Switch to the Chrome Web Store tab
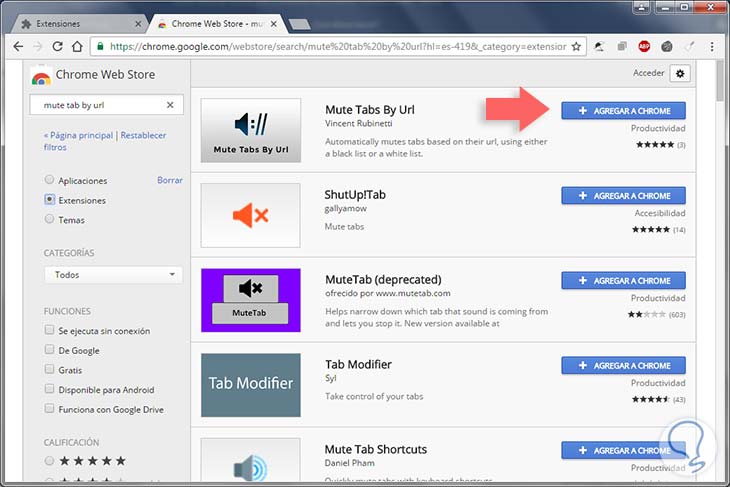730x487 pixels. [217, 24]
